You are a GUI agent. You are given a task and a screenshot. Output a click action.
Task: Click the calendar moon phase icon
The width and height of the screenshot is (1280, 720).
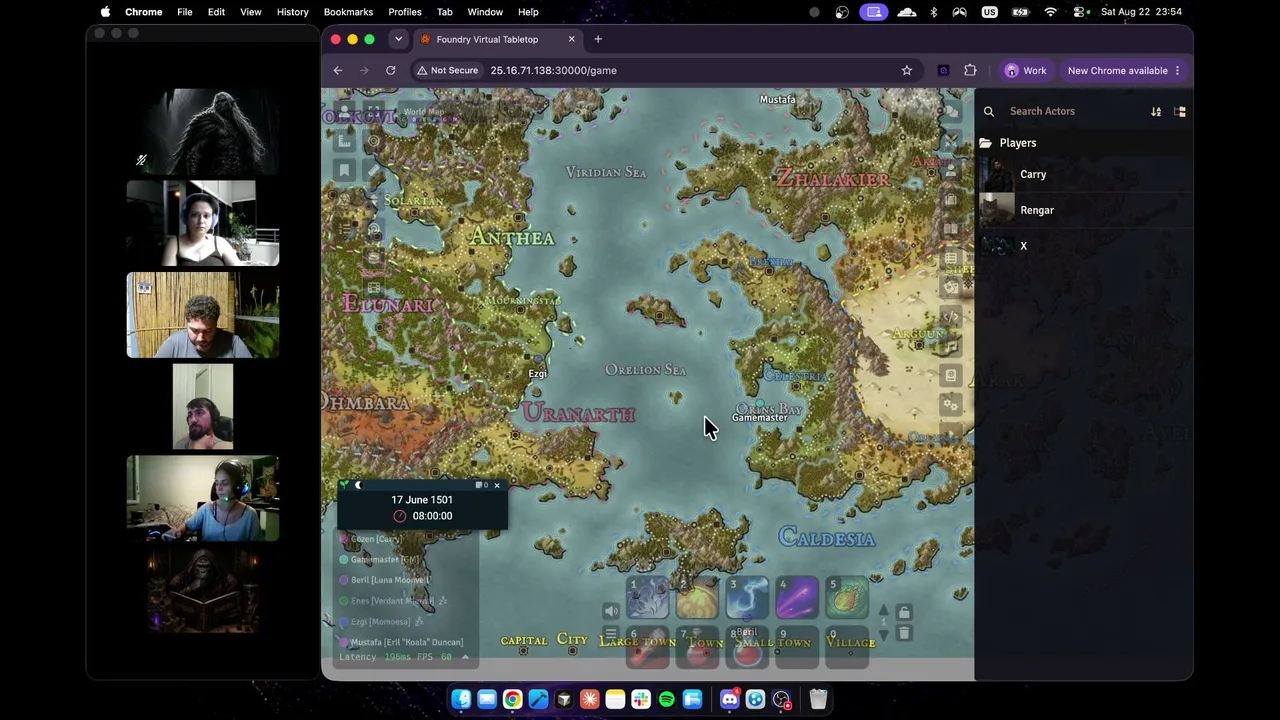click(358, 485)
